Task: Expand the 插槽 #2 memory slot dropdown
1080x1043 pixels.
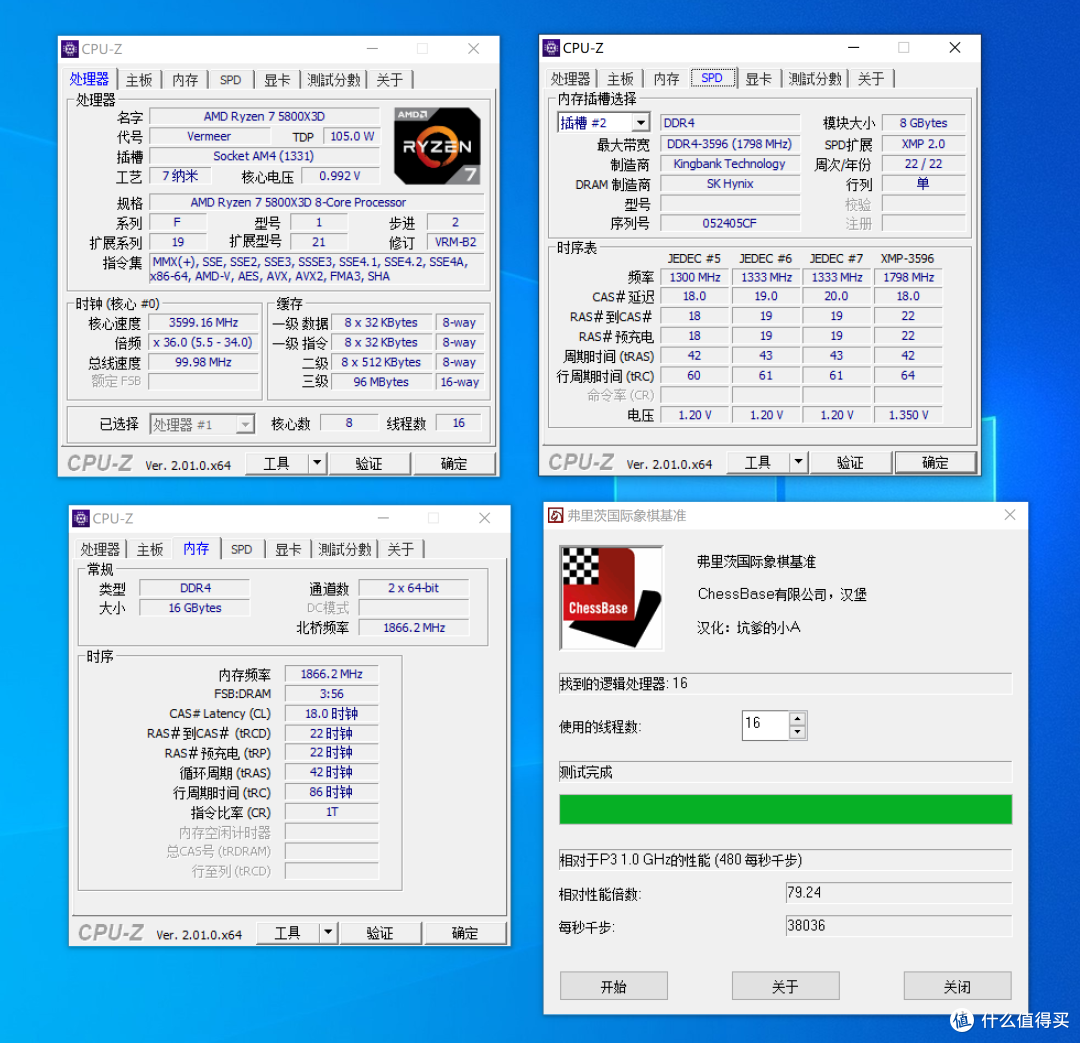Action: (x=641, y=123)
